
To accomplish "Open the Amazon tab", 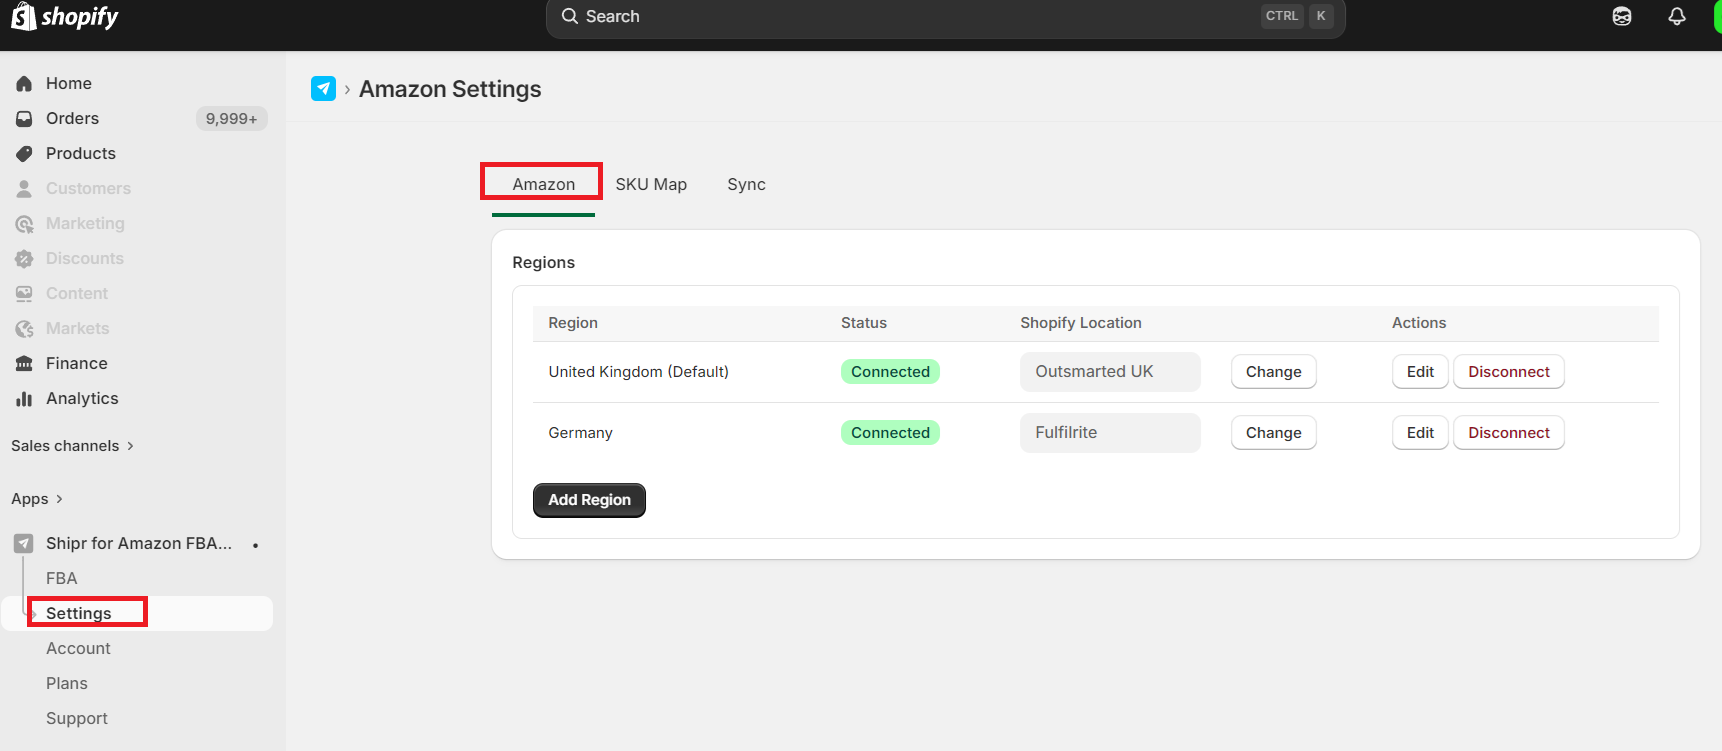I will 543,184.
